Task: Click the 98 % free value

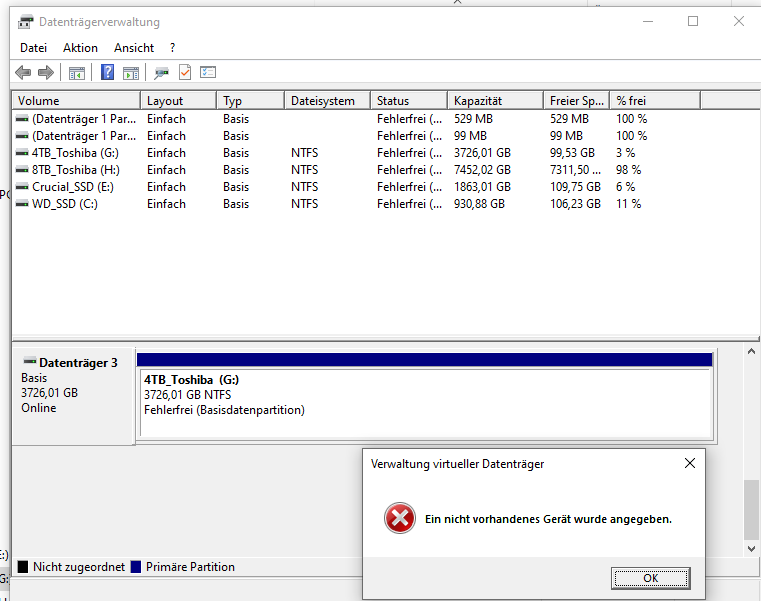Action: point(629,170)
